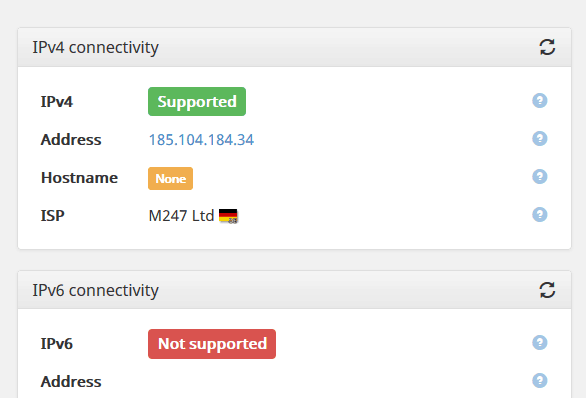Click the bold IPv4 row label
586x398 pixels.
(56, 102)
